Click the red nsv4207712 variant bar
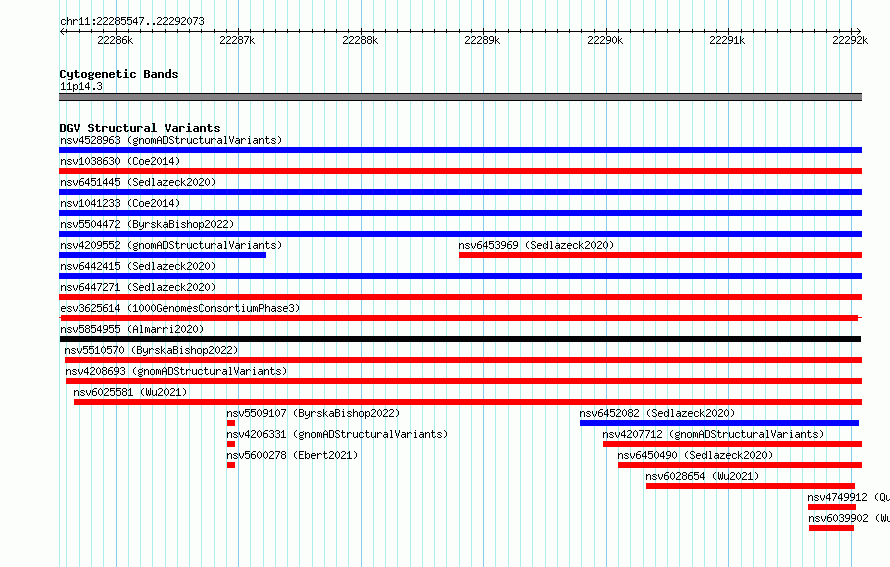The image size is (890, 567). coord(732,444)
